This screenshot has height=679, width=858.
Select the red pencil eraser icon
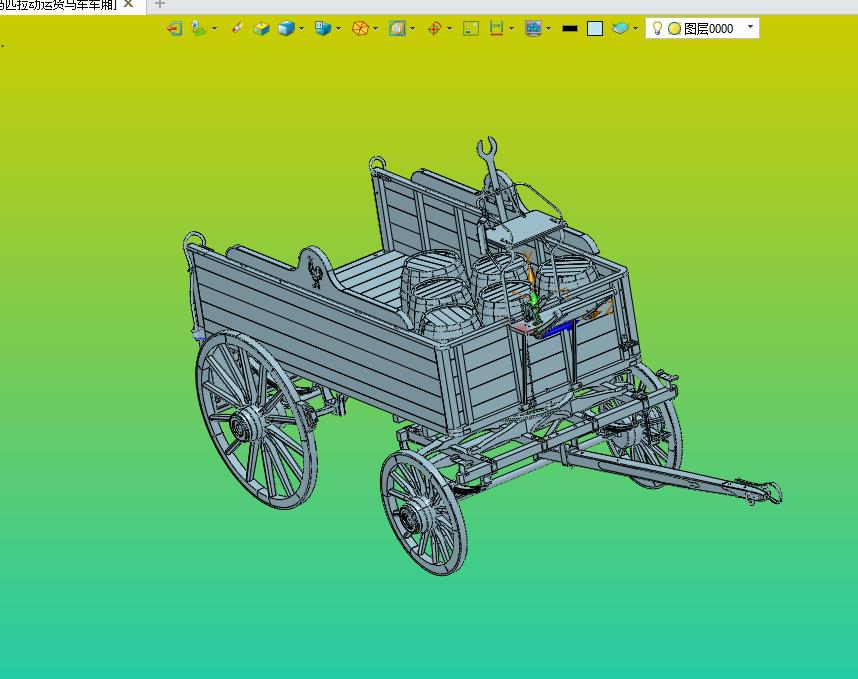pyautogui.click(x=237, y=28)
